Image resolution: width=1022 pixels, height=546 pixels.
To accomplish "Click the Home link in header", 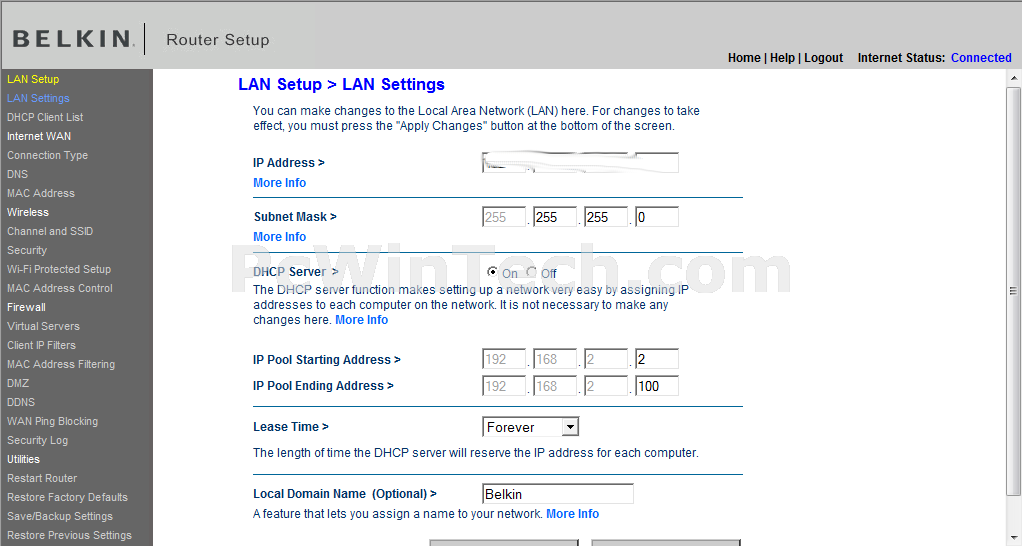I will tap(744, 58).
